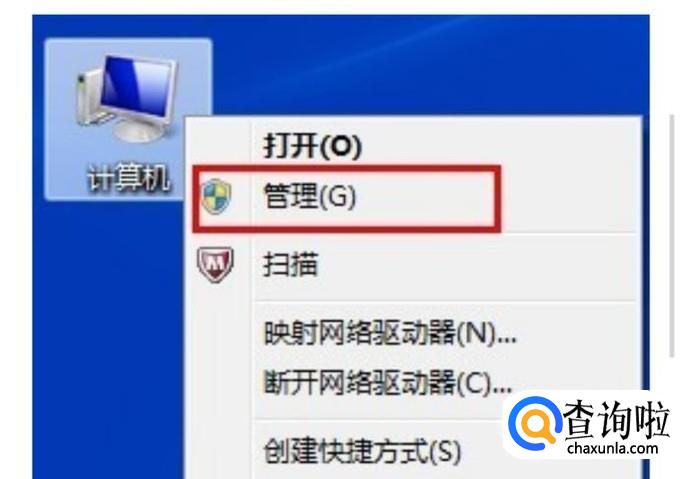Select 管理(G) in the context menu
Viewport: 682px width, 479px height.
tap(310, 197)
